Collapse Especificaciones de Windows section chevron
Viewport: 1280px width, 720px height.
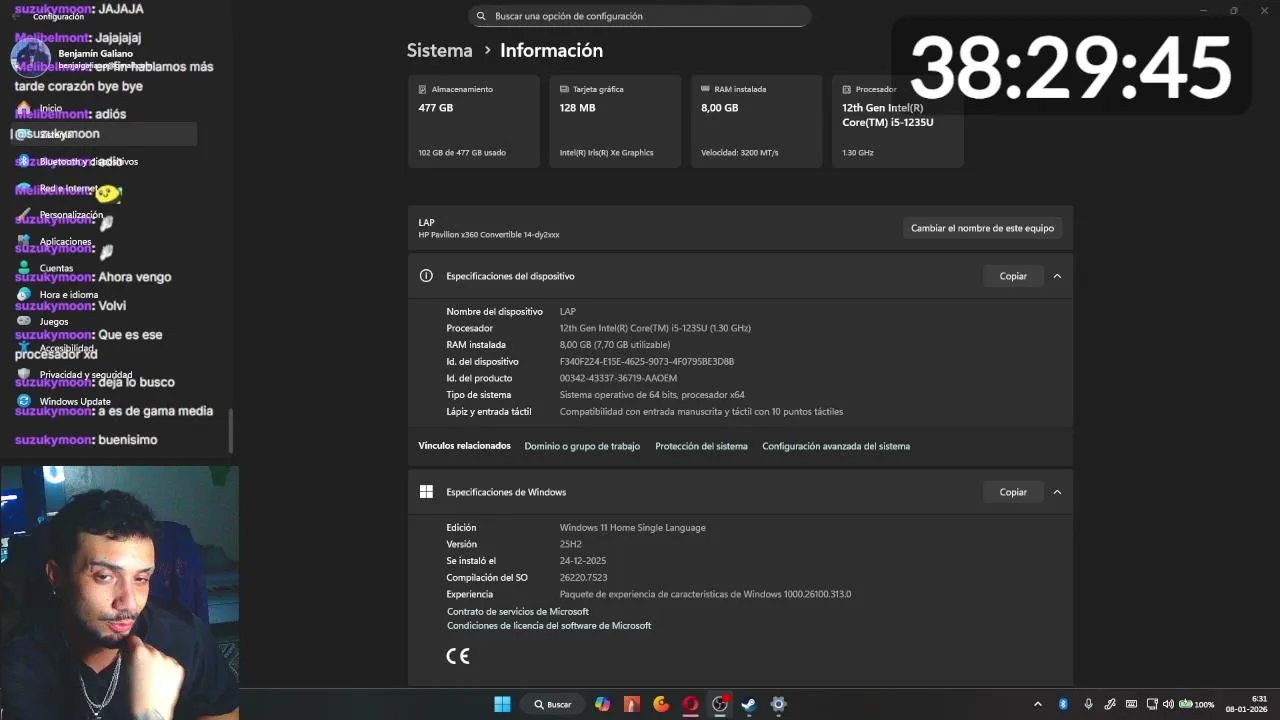pos(1057,492)
